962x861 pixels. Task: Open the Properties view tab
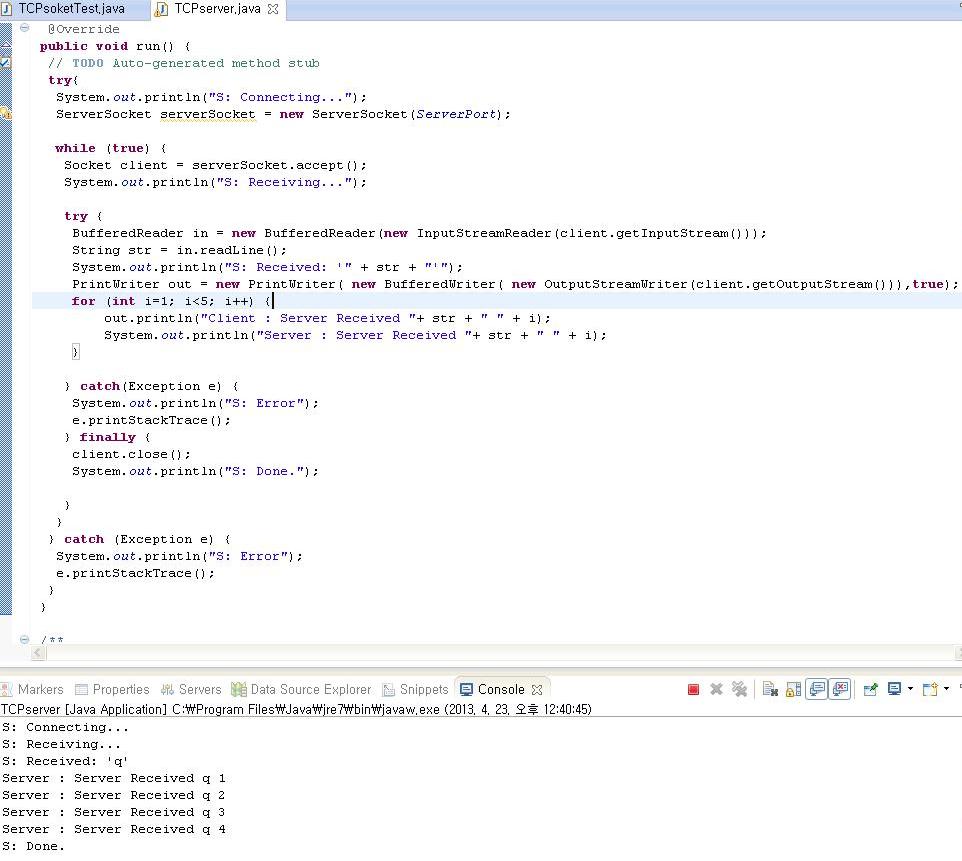(112, 689)
